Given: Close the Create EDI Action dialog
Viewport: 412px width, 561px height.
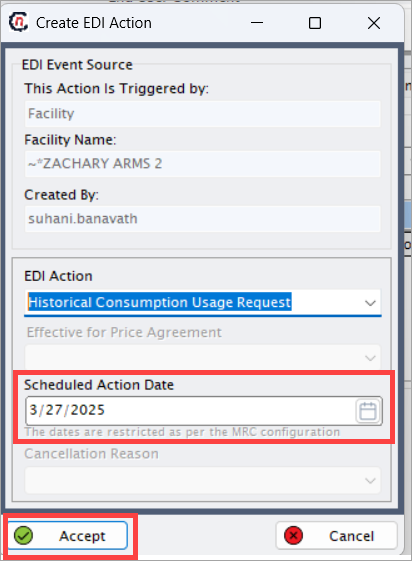Looking at the screenshot, I should [374, 23].
